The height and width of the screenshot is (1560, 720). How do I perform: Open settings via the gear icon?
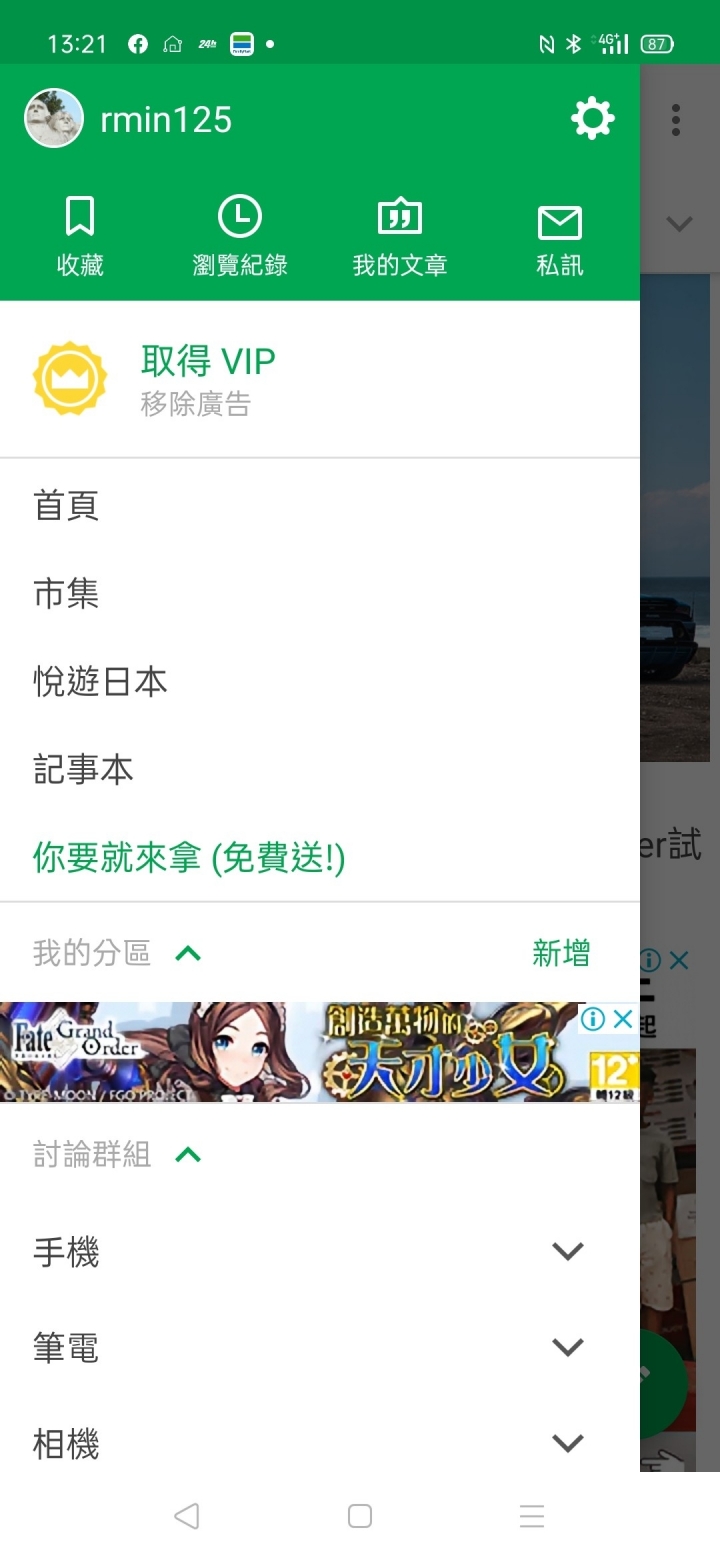tap(593, 119)
